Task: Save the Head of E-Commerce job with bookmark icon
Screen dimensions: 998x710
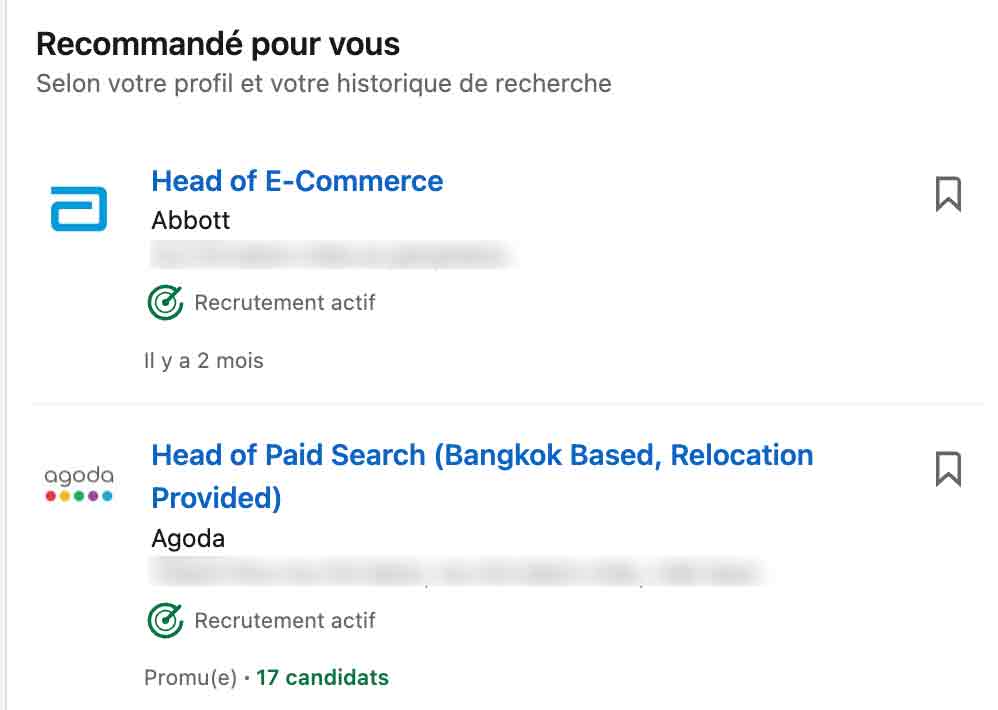Action: (948, 194)
